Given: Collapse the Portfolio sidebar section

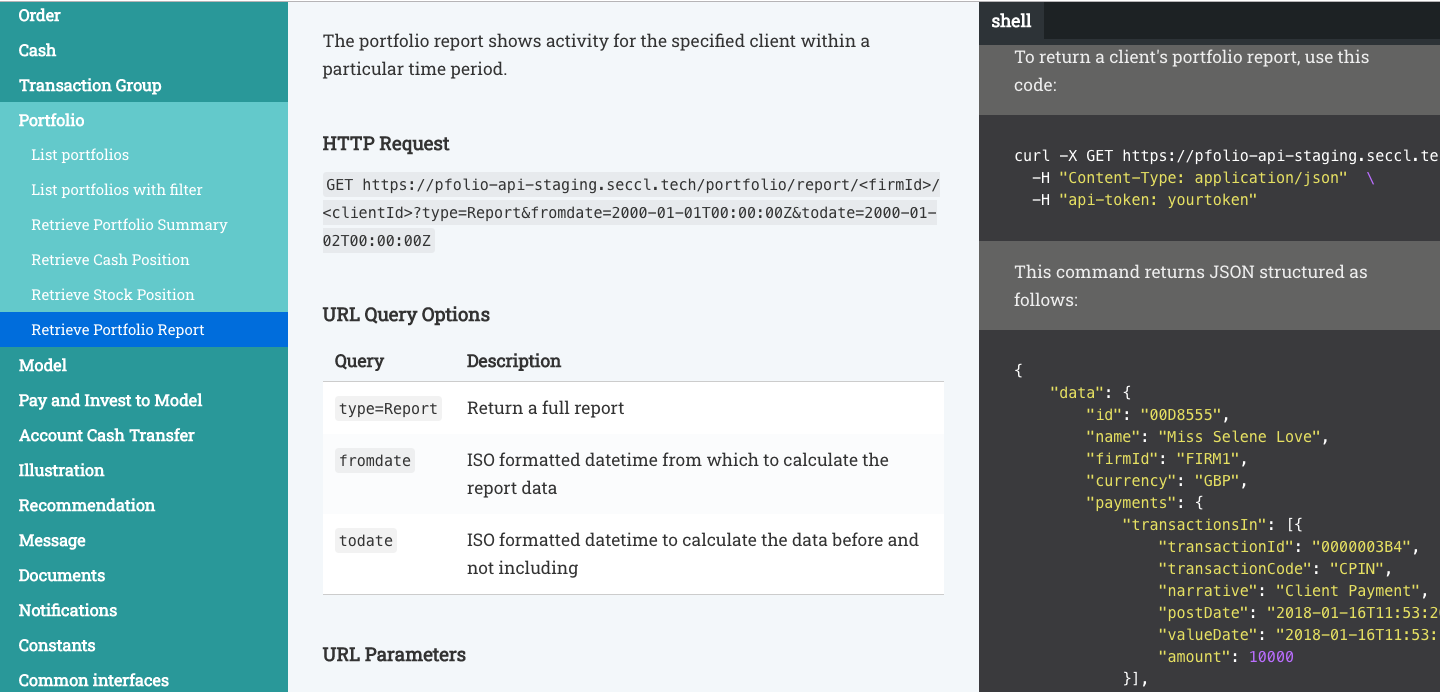Looking at the screenshot, I should pyautogui.click(x=52, y=120).
